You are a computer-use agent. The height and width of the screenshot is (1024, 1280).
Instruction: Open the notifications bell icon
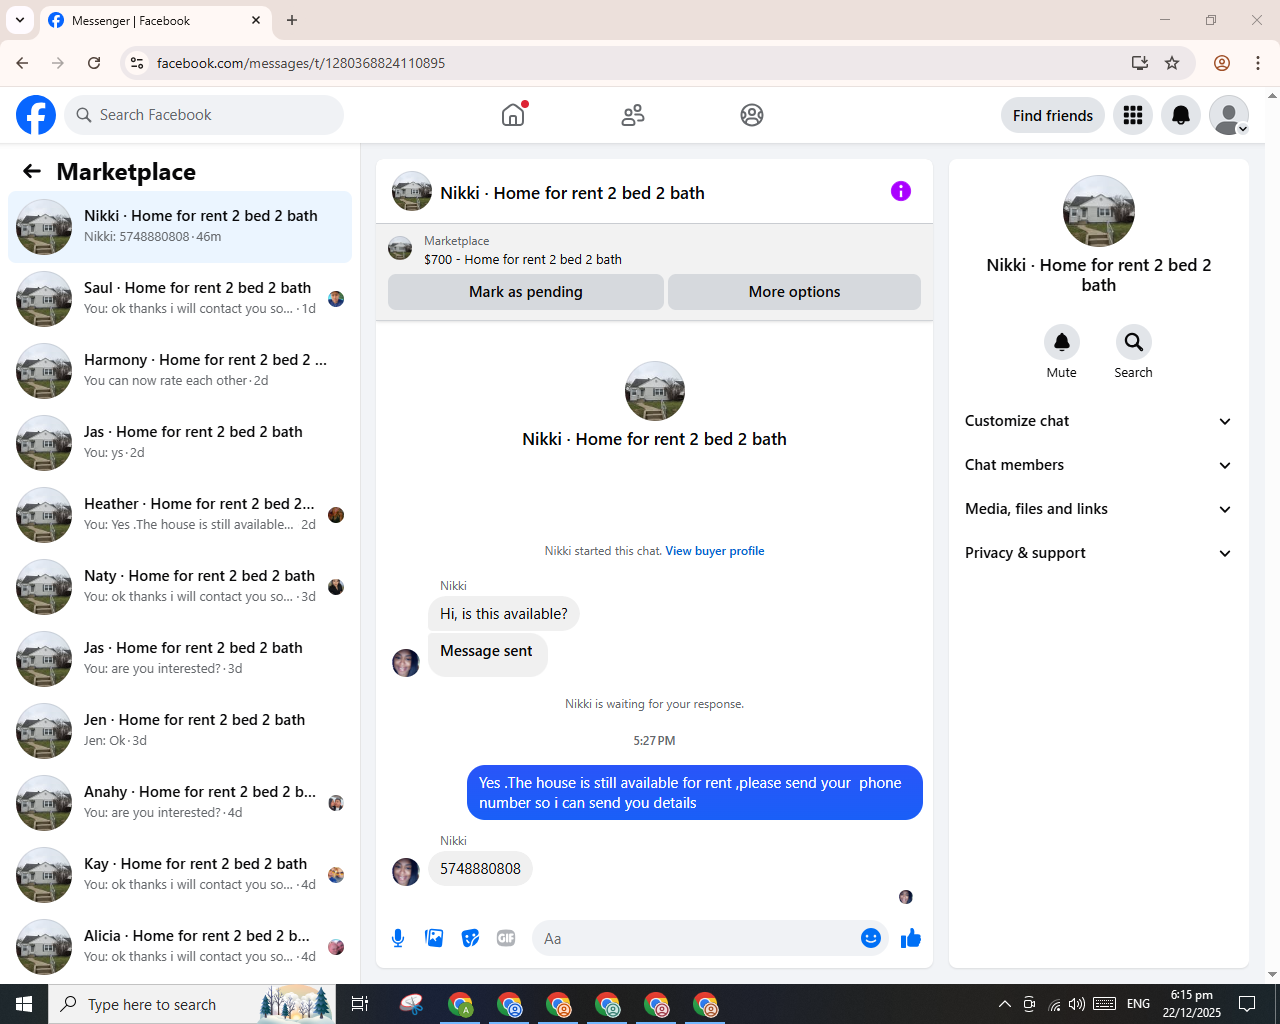click(x=1181, y=115)
